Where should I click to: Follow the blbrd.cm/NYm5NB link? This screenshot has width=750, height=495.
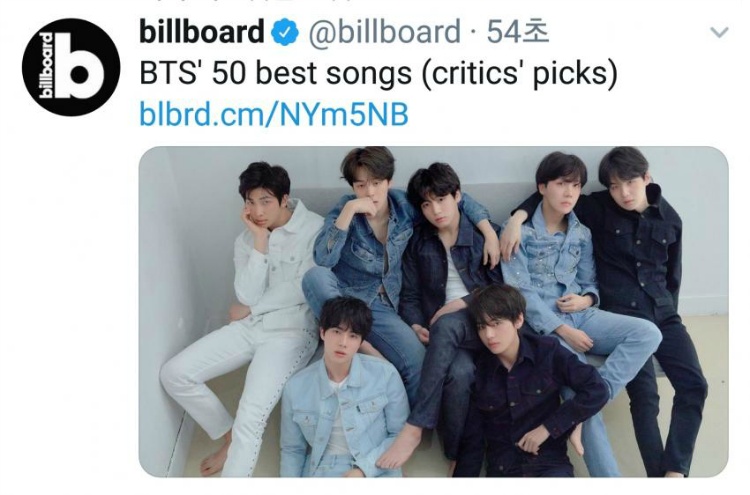point(275,114)
